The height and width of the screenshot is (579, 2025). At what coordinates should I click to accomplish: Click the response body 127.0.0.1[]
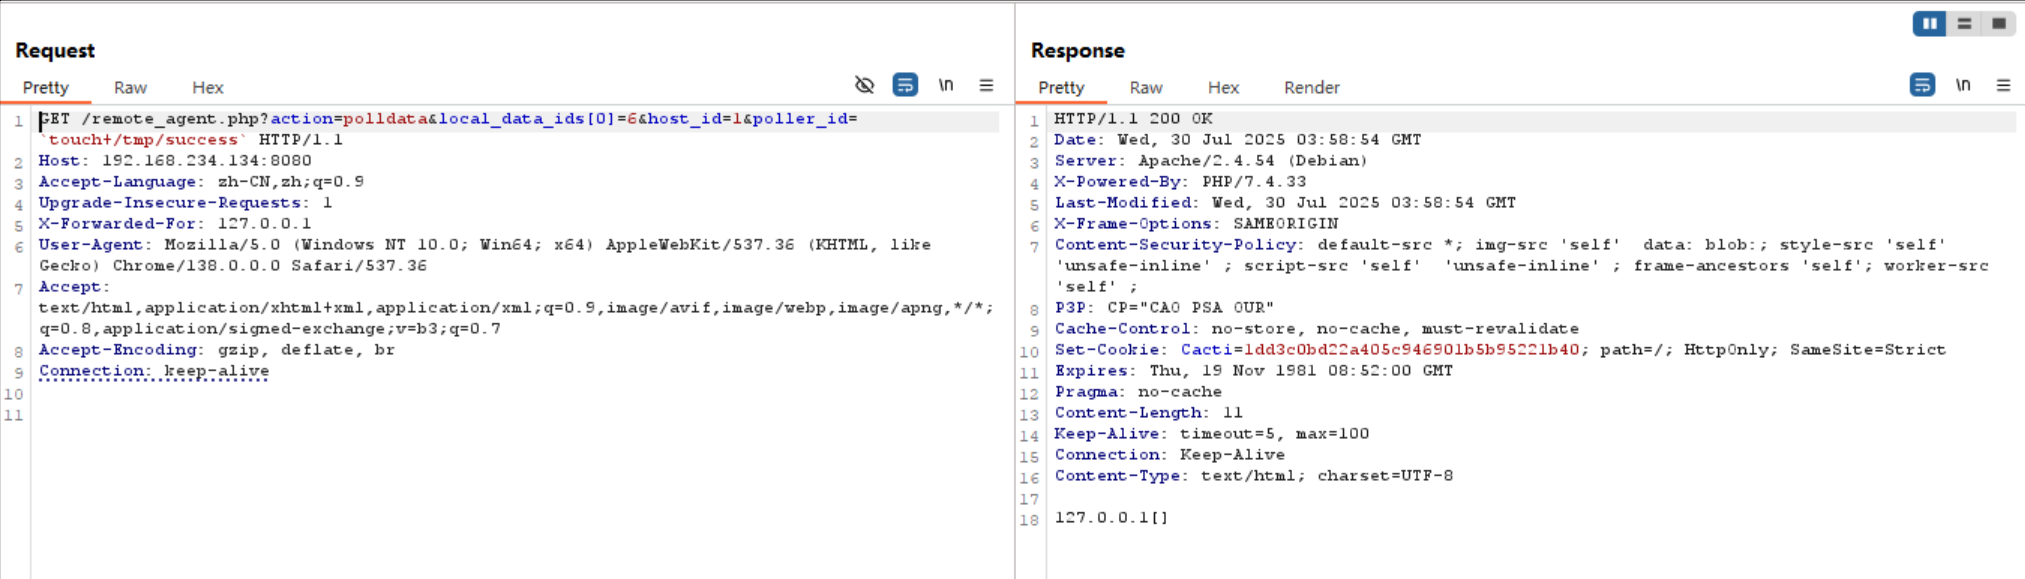pyautogui.click(x=1111, y=518)
